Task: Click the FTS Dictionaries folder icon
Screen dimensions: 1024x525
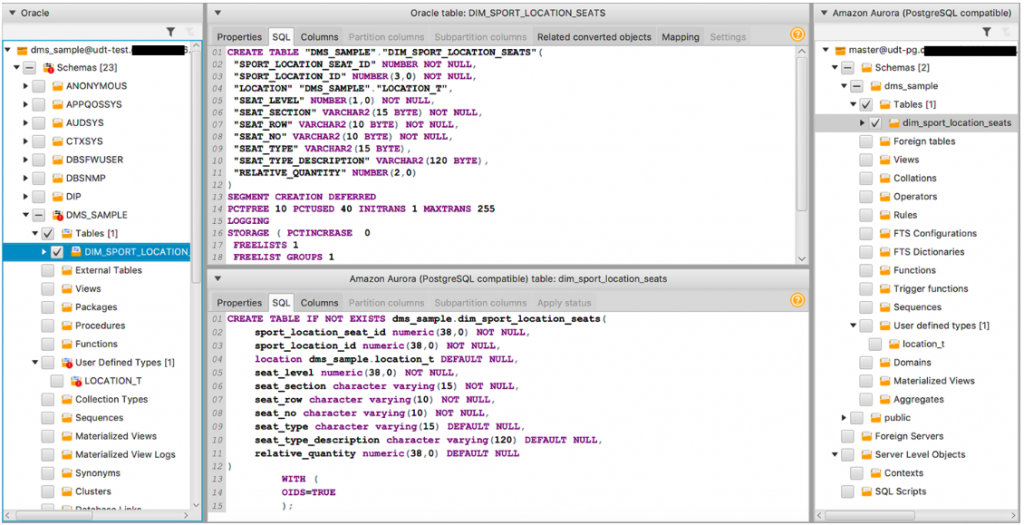Action: (885, 251)
